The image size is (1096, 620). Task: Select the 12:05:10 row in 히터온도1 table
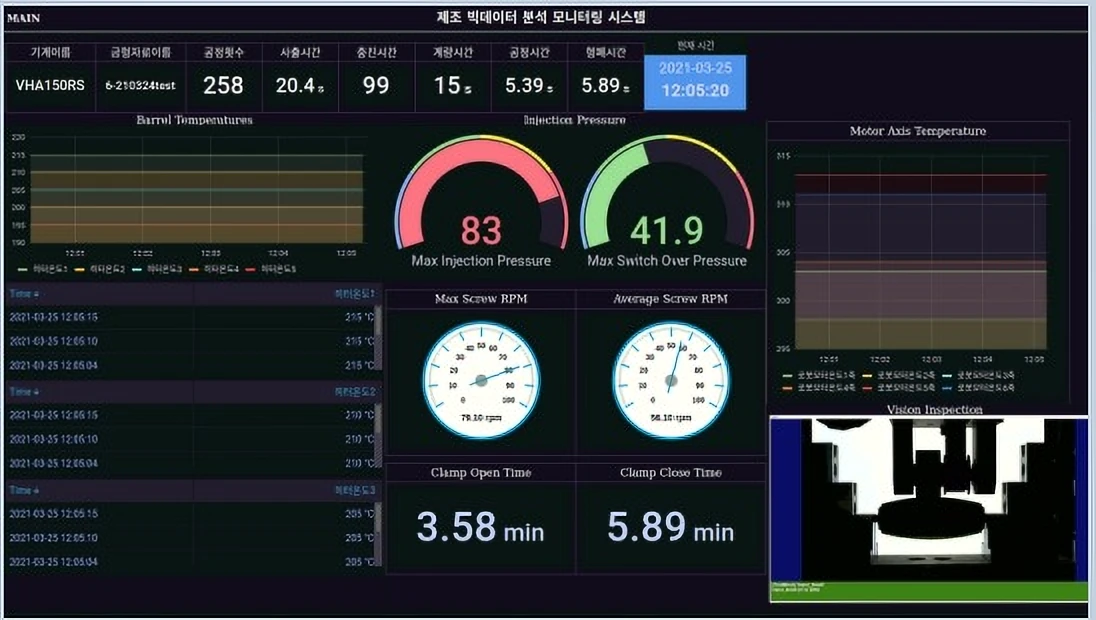191,341
